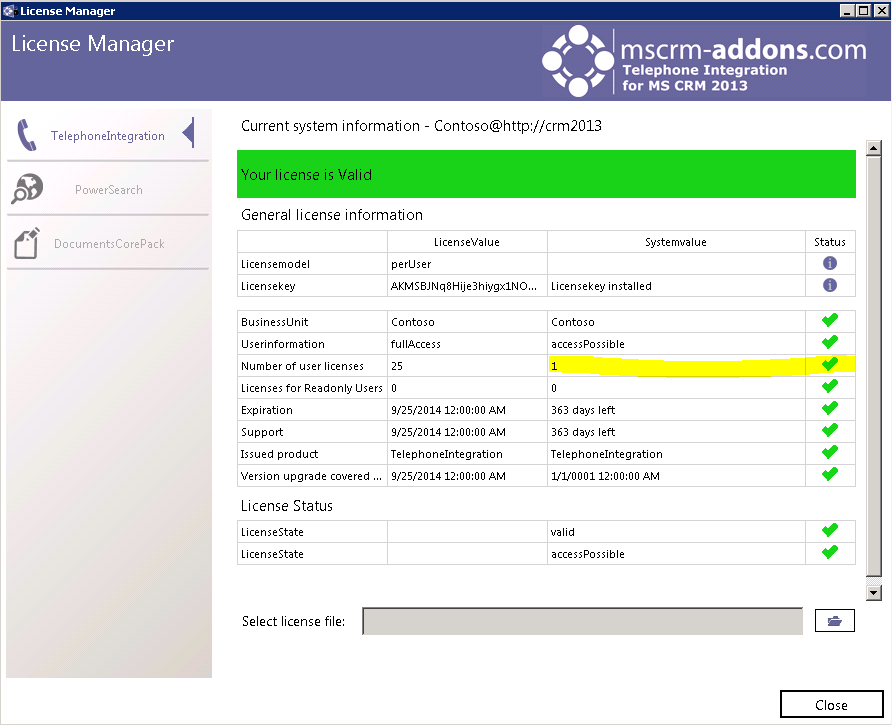Click the Select license file input field

583,621
